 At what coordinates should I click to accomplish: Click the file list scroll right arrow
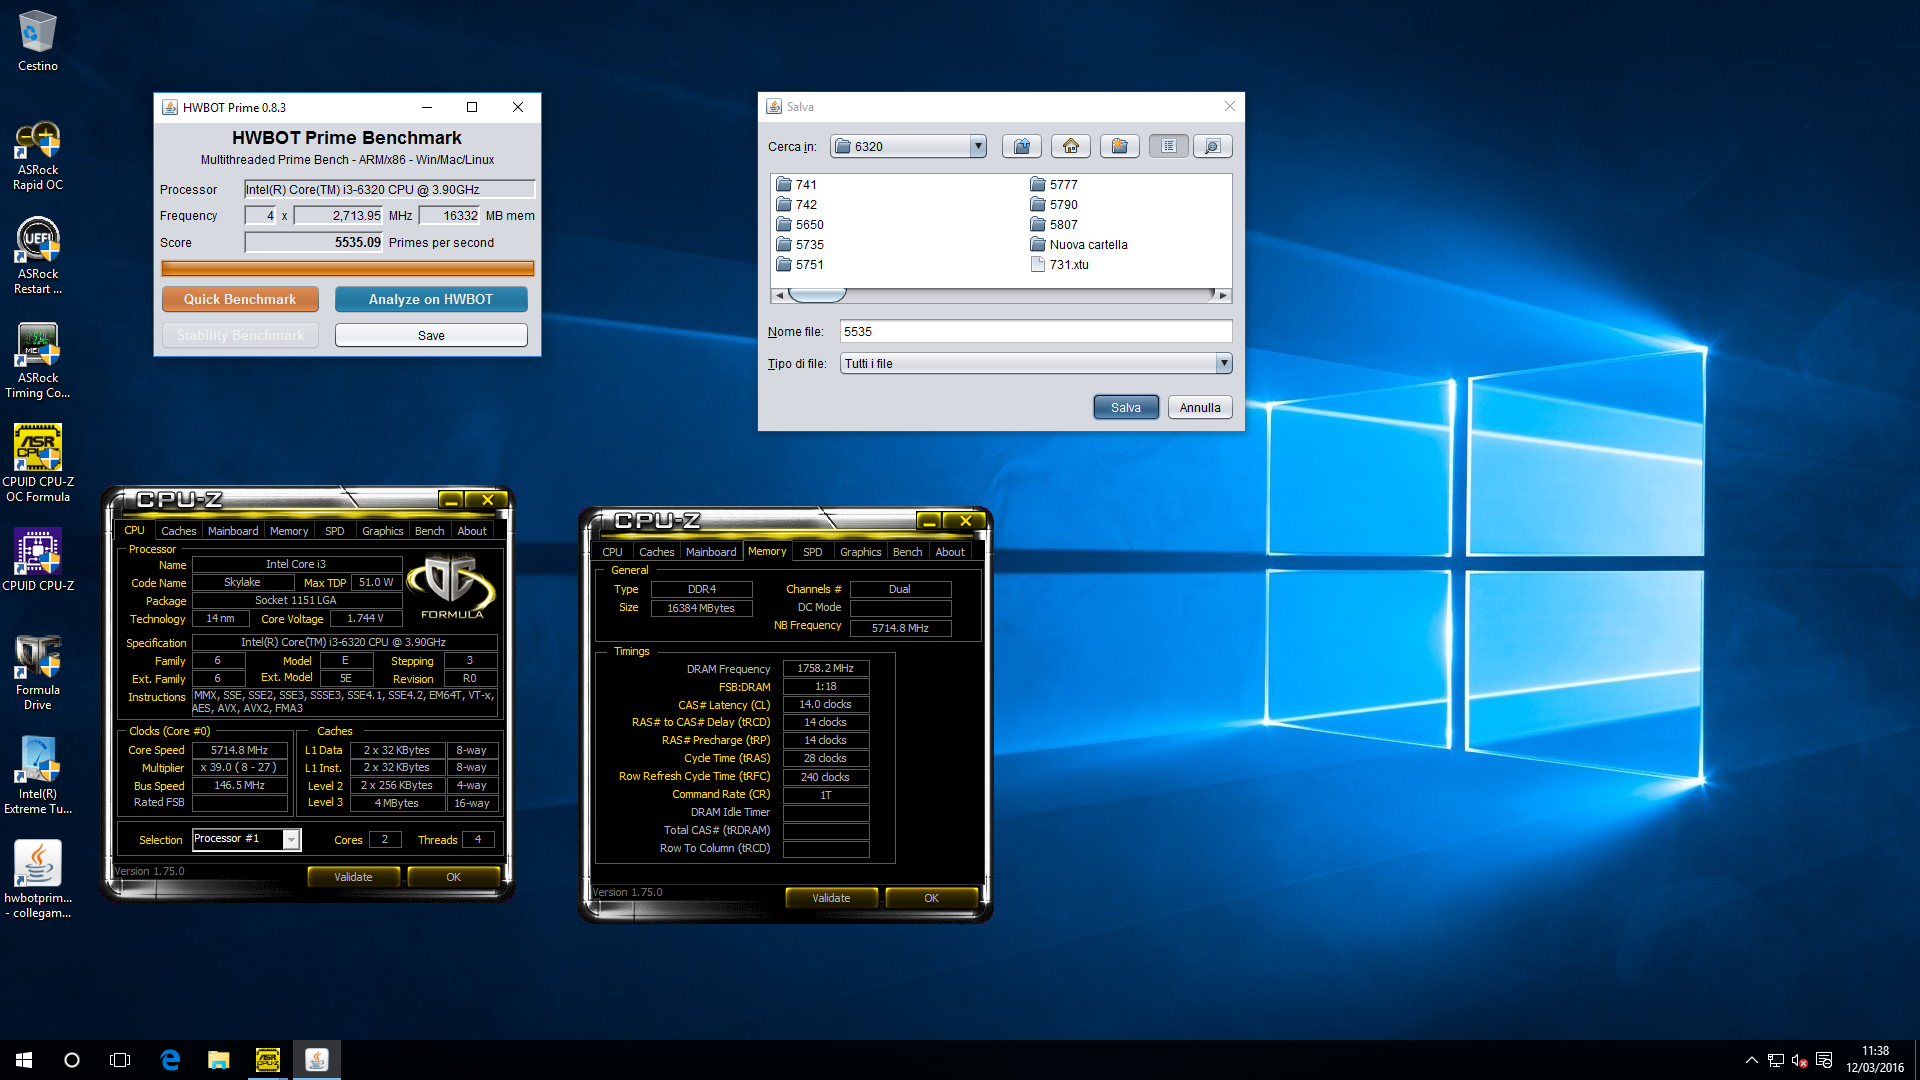pos(1223,295)
